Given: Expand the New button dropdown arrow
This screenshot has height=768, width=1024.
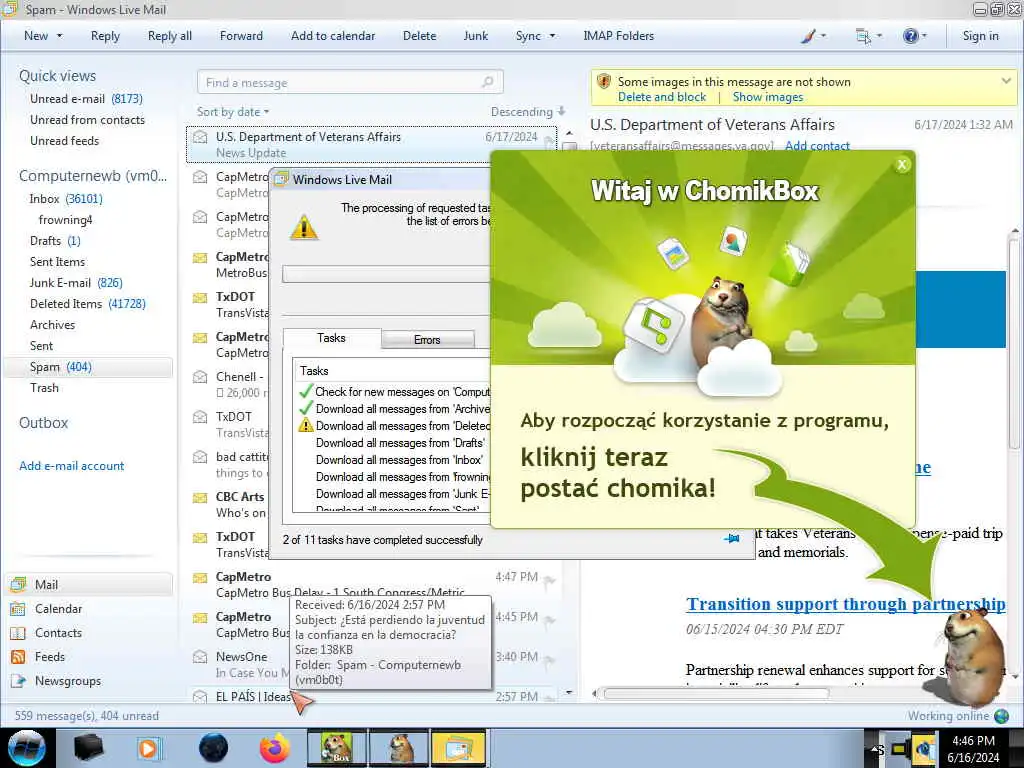Looking at the screenshot, I should (60, 36).
